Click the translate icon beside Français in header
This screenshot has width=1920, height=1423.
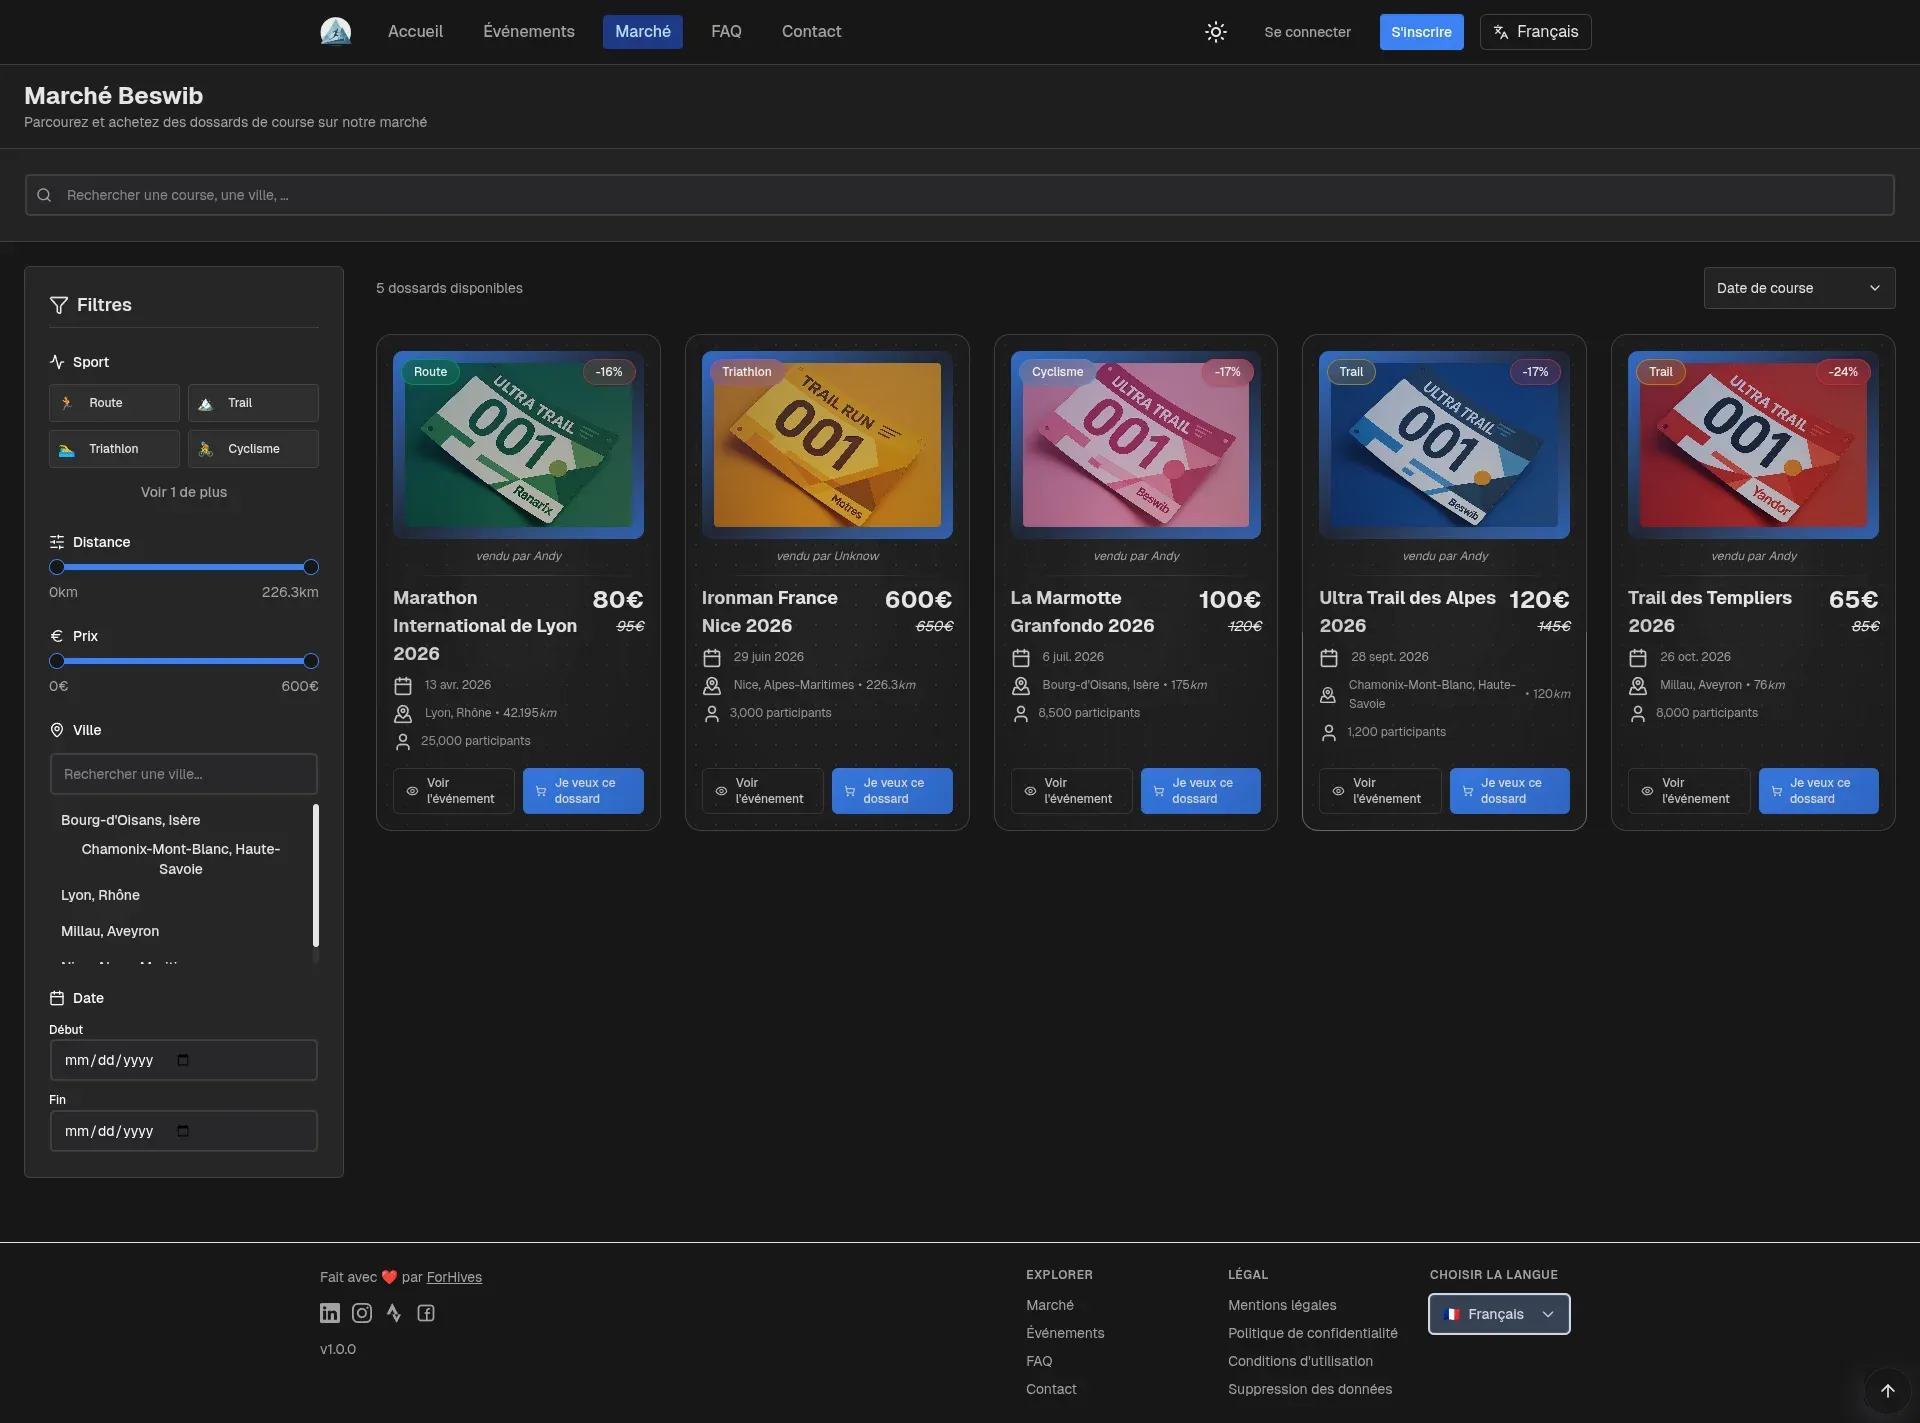[x=1501, y=32]
